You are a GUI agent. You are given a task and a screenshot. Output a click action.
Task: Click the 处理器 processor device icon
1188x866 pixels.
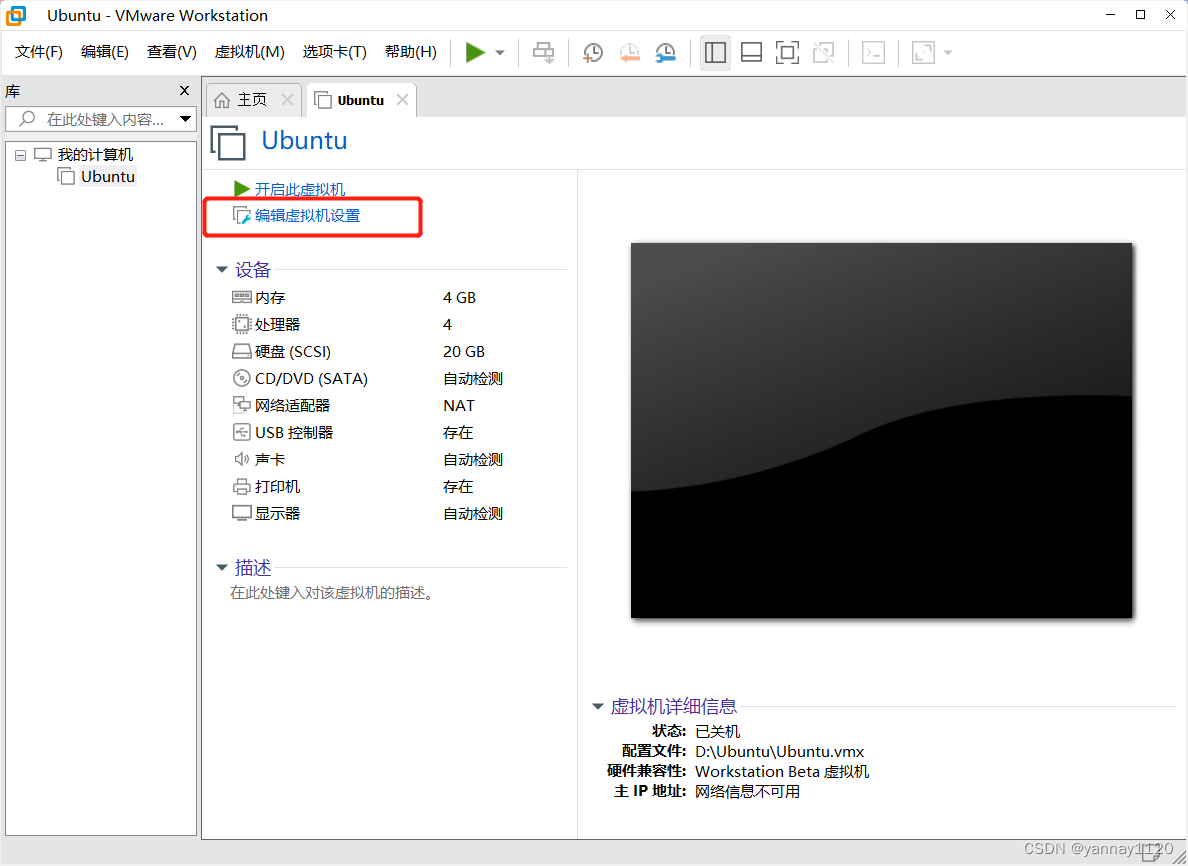point(241,324)
